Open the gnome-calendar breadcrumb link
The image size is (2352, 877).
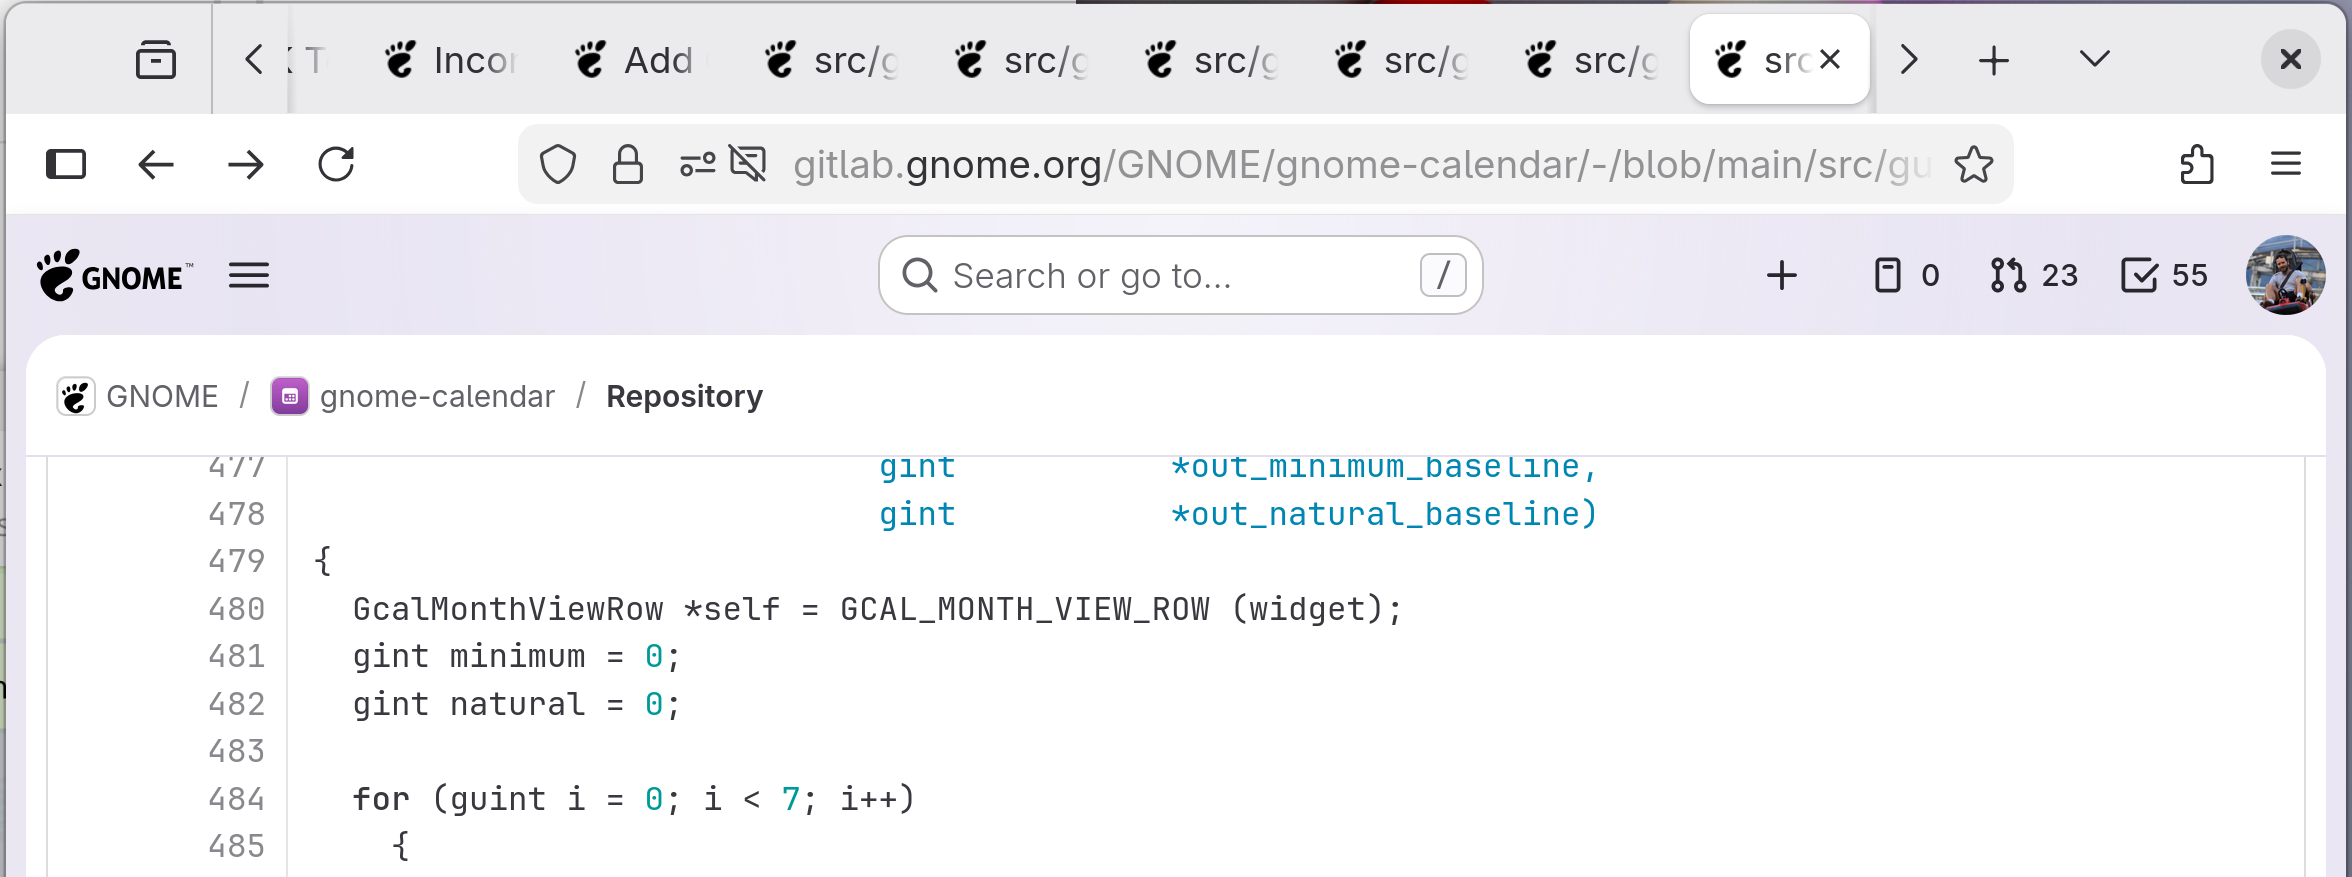coord(437,397)
